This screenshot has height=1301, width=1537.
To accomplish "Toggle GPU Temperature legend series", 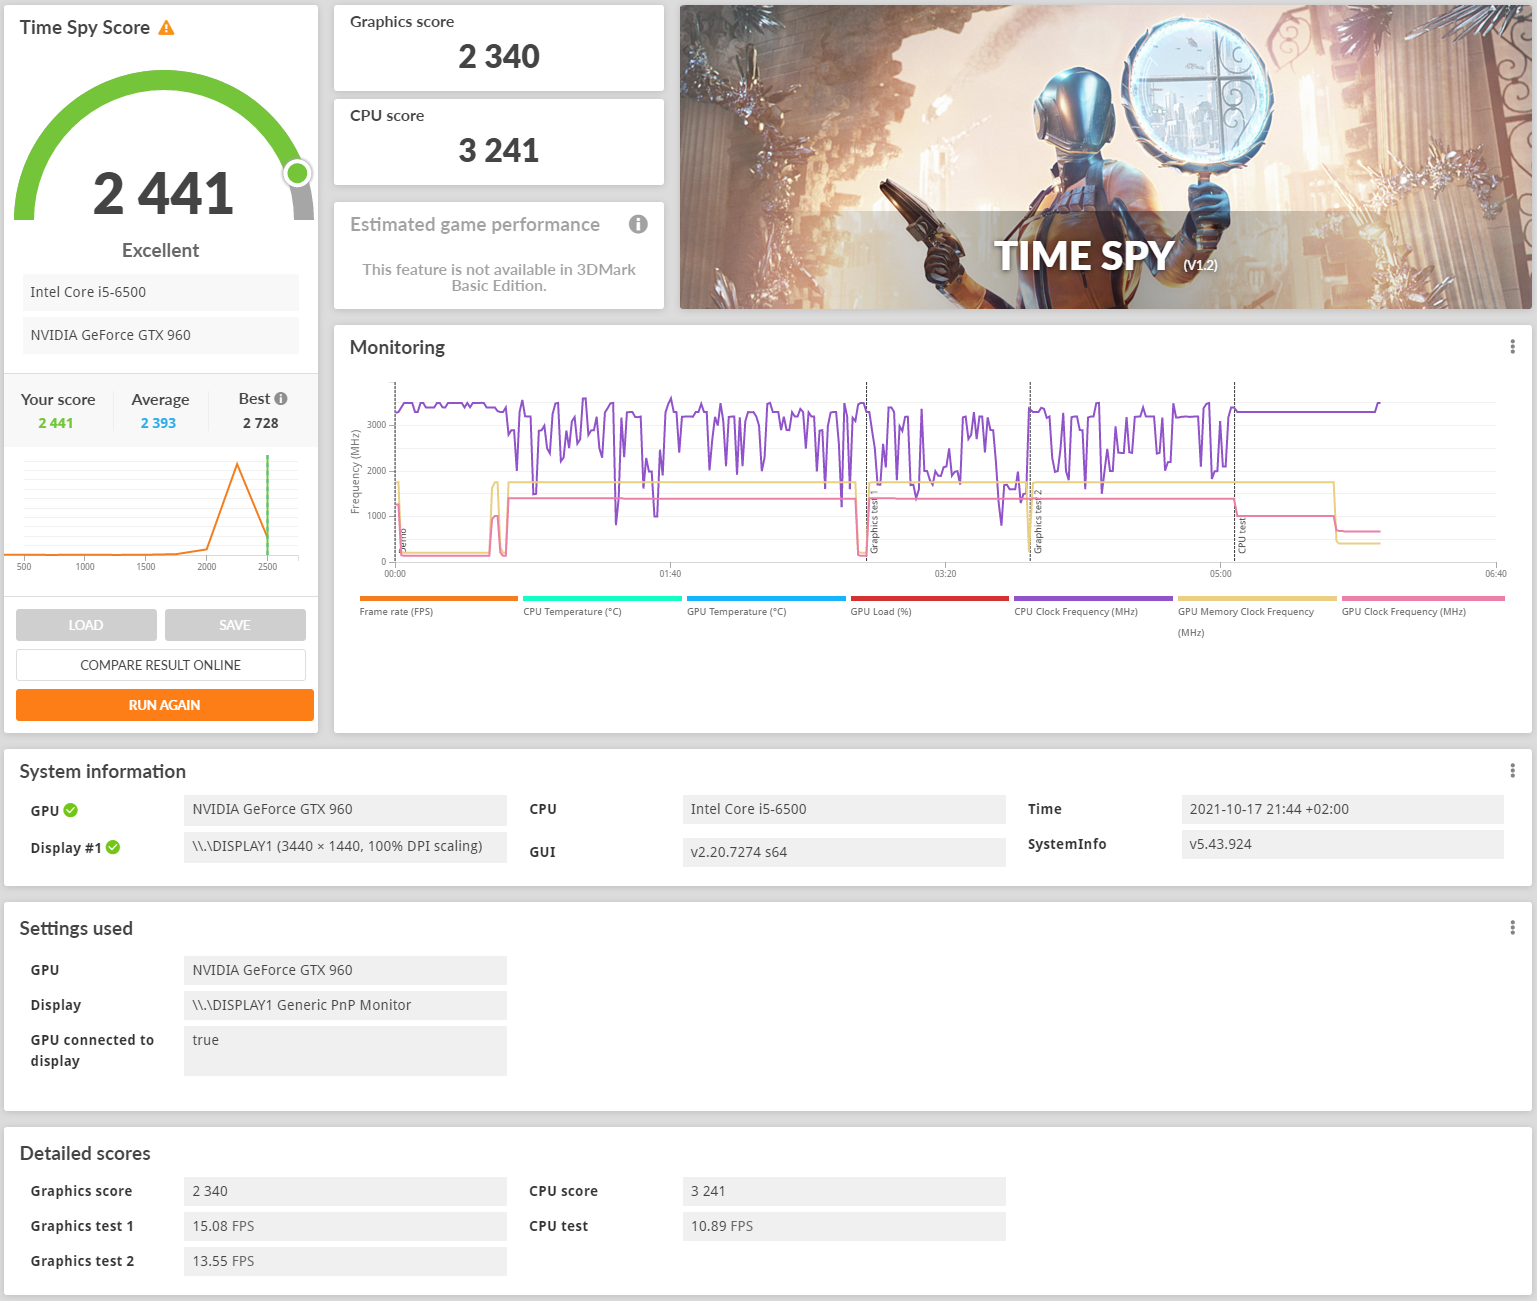I will [x=766, y=606].
